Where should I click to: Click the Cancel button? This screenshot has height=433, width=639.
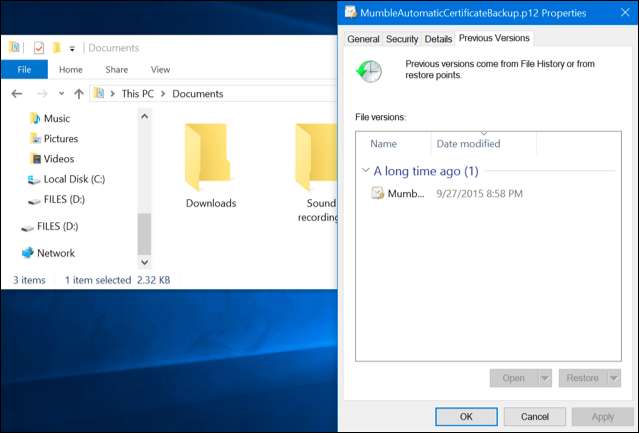pos(535,416)
